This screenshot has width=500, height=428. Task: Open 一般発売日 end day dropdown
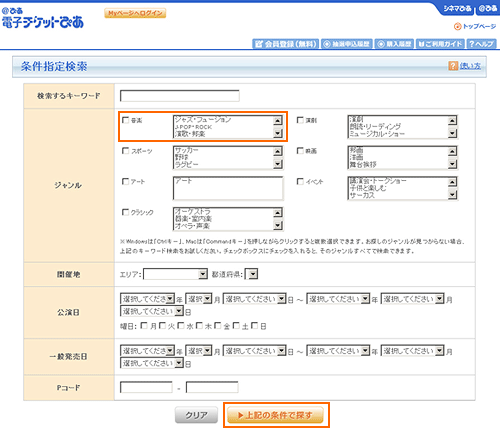(x=152, y=363)
